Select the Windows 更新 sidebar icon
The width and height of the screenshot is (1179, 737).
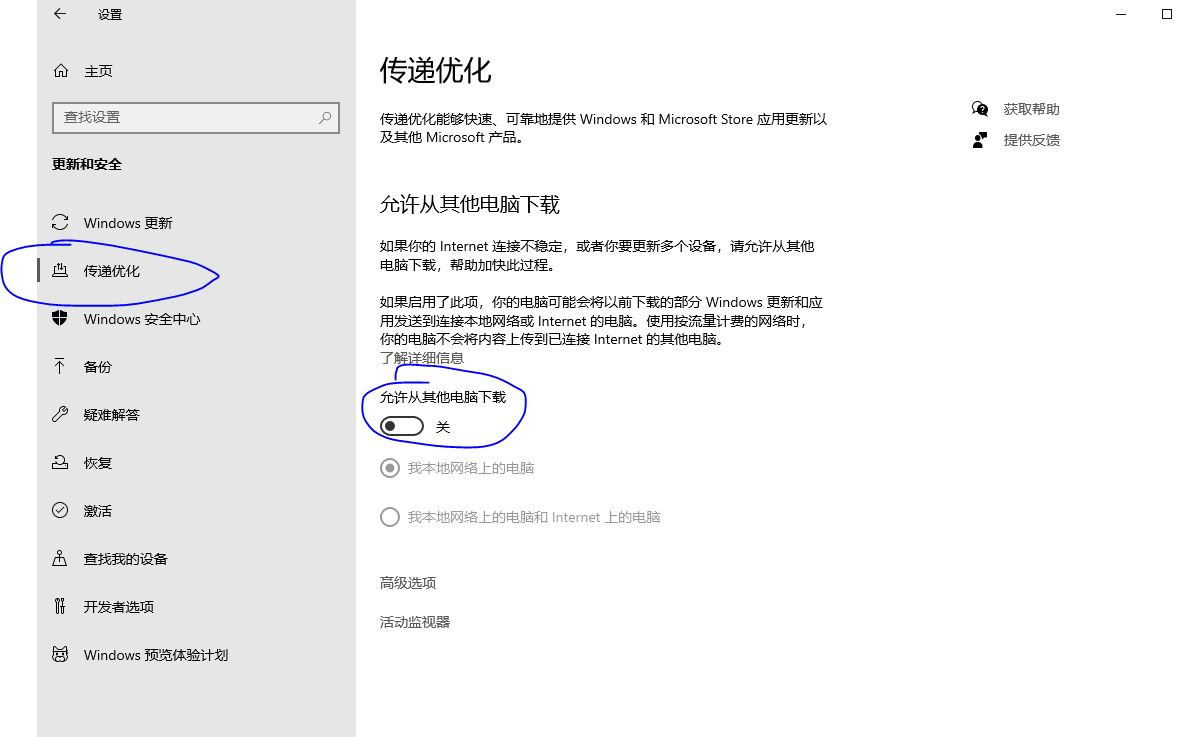[x=61, y=223]
